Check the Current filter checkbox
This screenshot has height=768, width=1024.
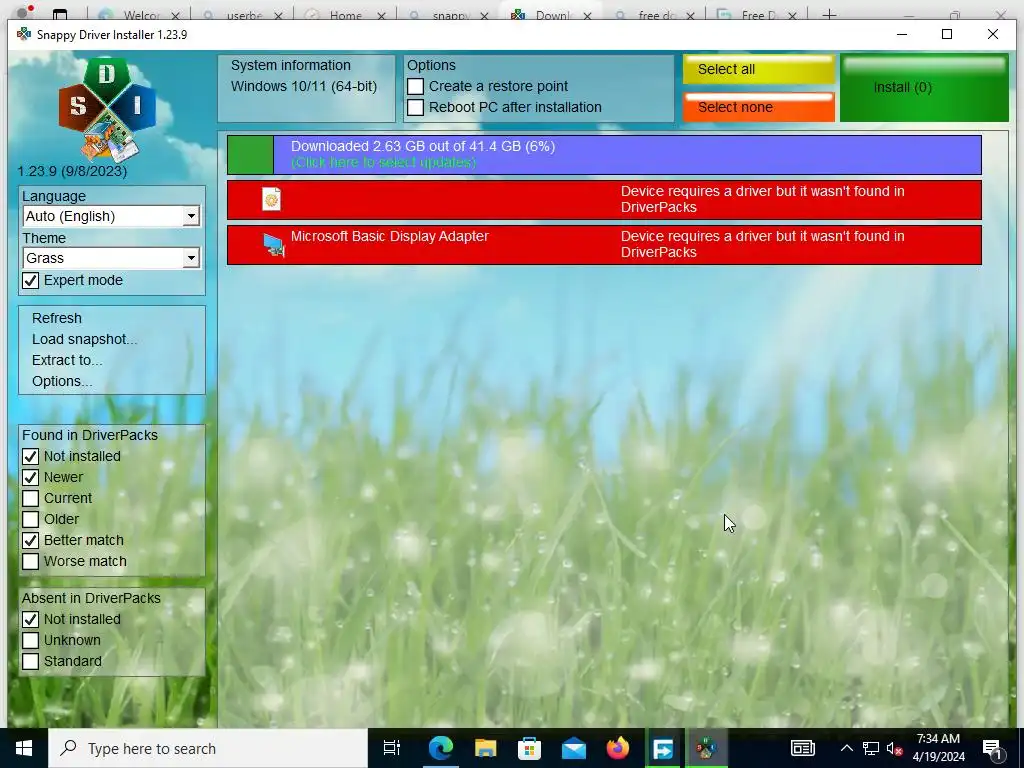(x=31, y=498)
